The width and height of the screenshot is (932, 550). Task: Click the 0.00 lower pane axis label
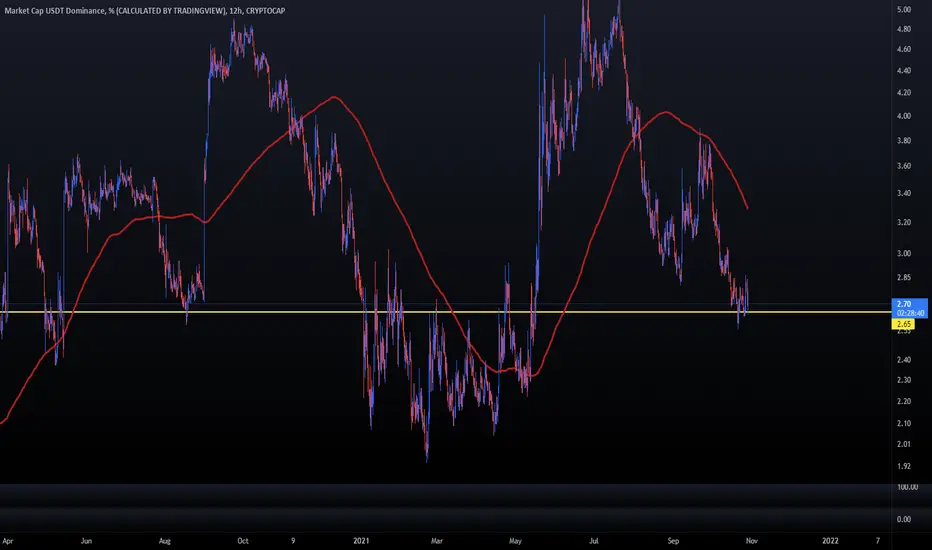point(903,519)
